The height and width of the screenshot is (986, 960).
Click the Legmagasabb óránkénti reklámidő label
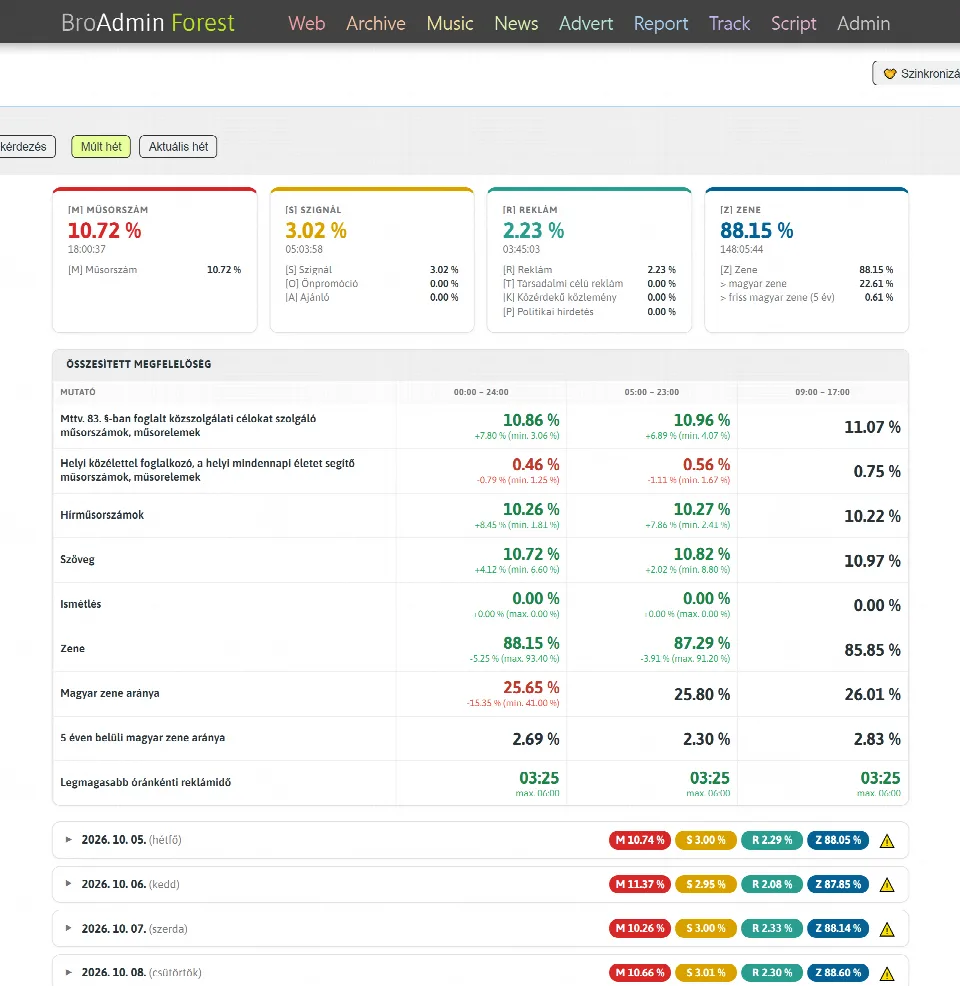click(145, 782)
